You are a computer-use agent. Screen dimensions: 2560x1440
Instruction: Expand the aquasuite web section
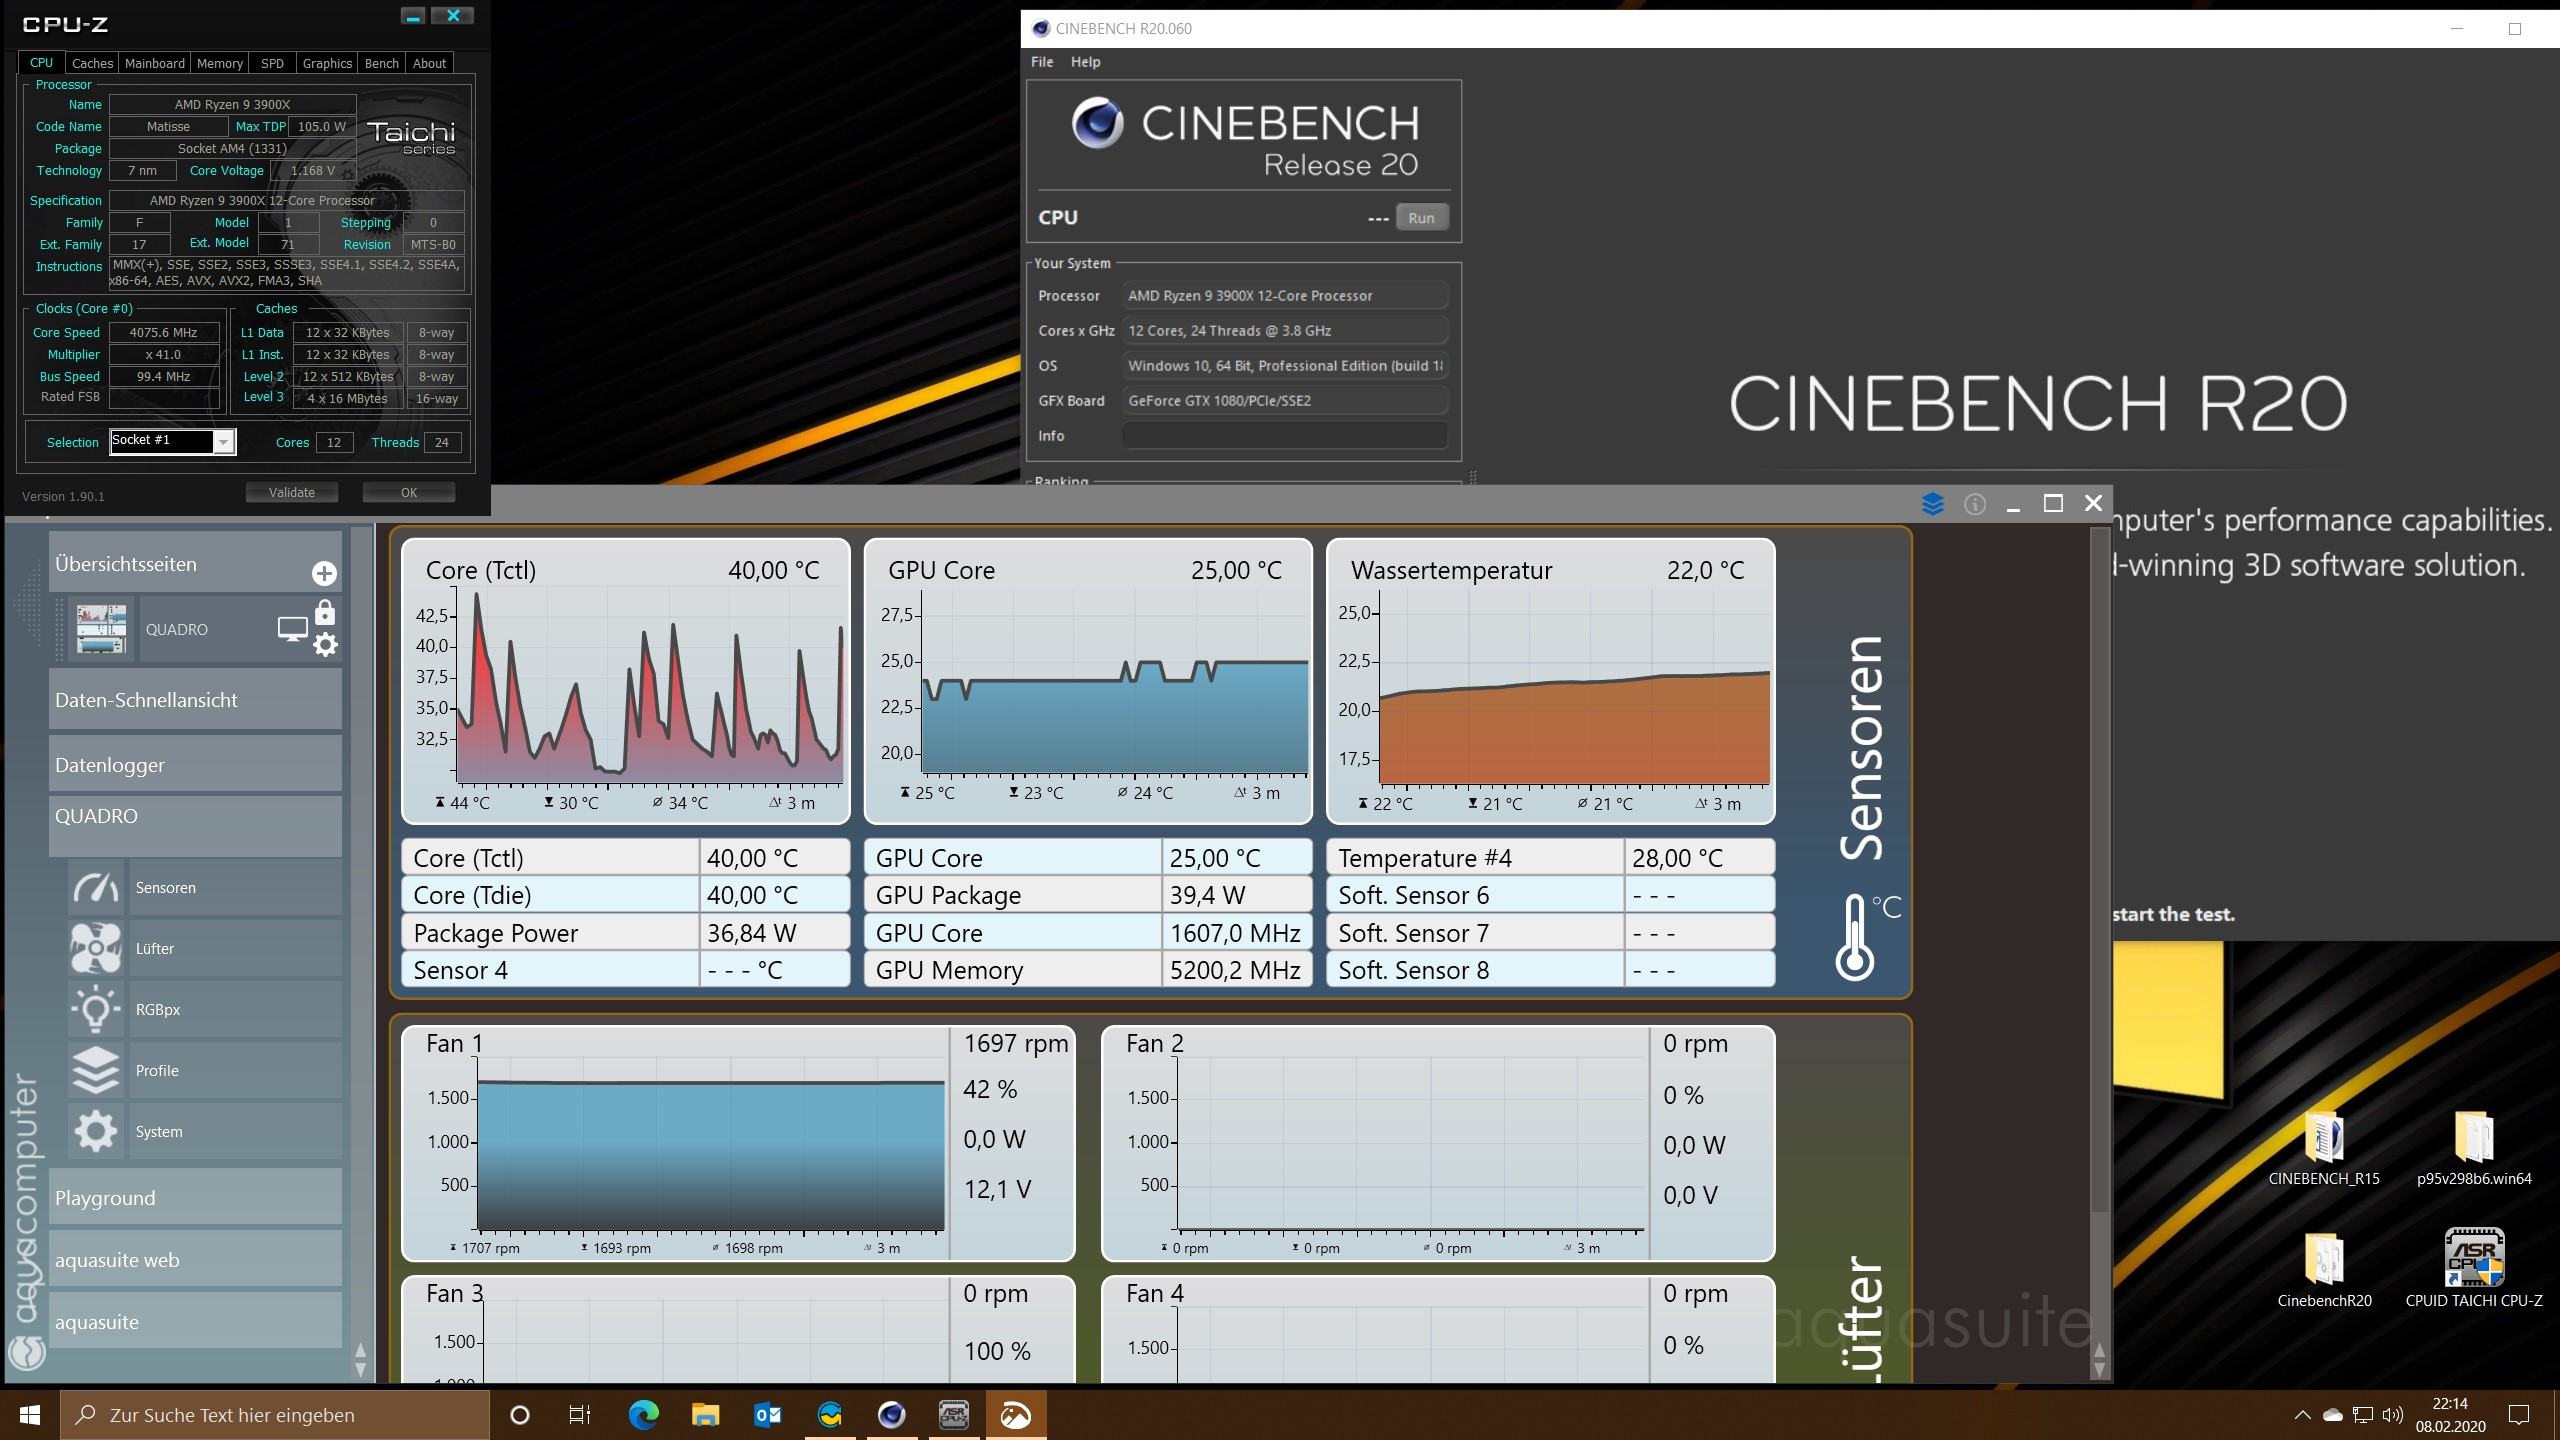[x=195, y=1259]
